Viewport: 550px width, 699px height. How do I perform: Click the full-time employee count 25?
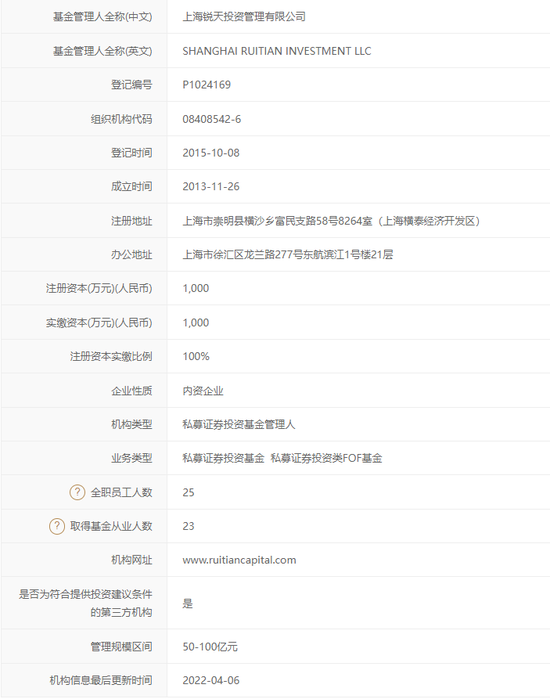(x=189, y=492)
